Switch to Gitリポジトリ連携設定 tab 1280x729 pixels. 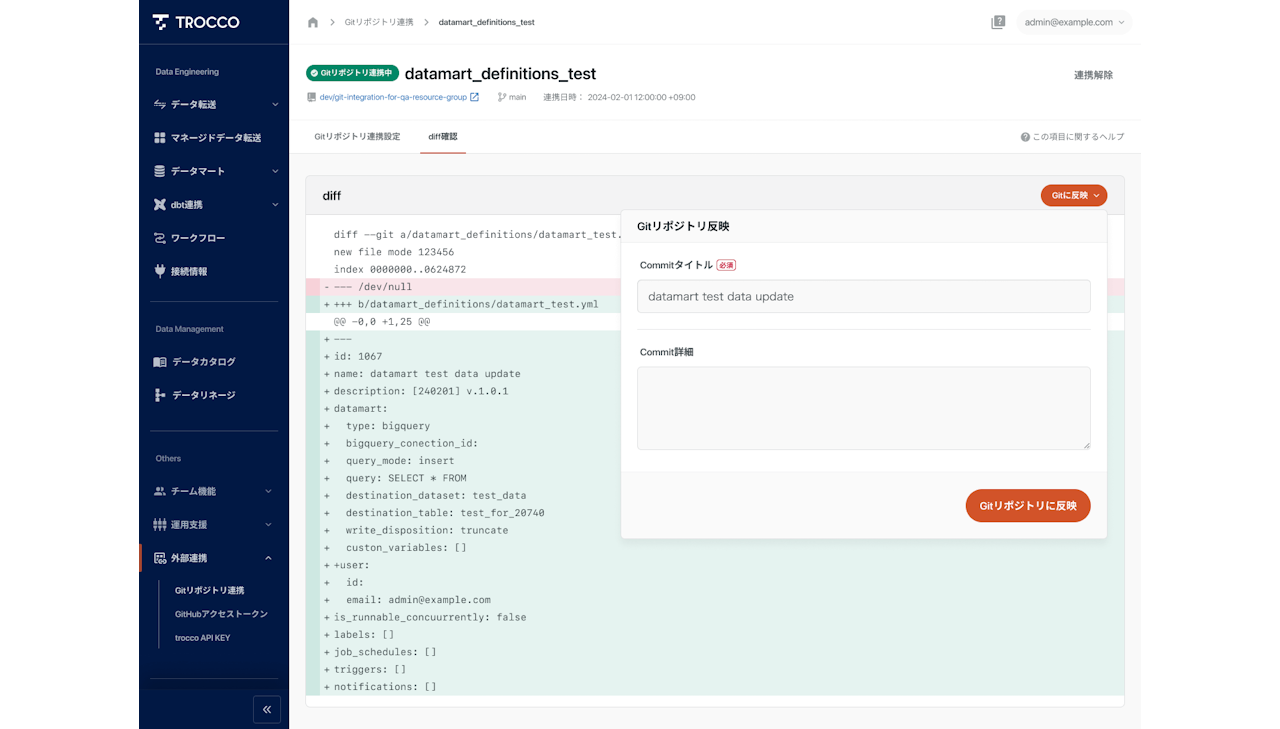[357, 136]
